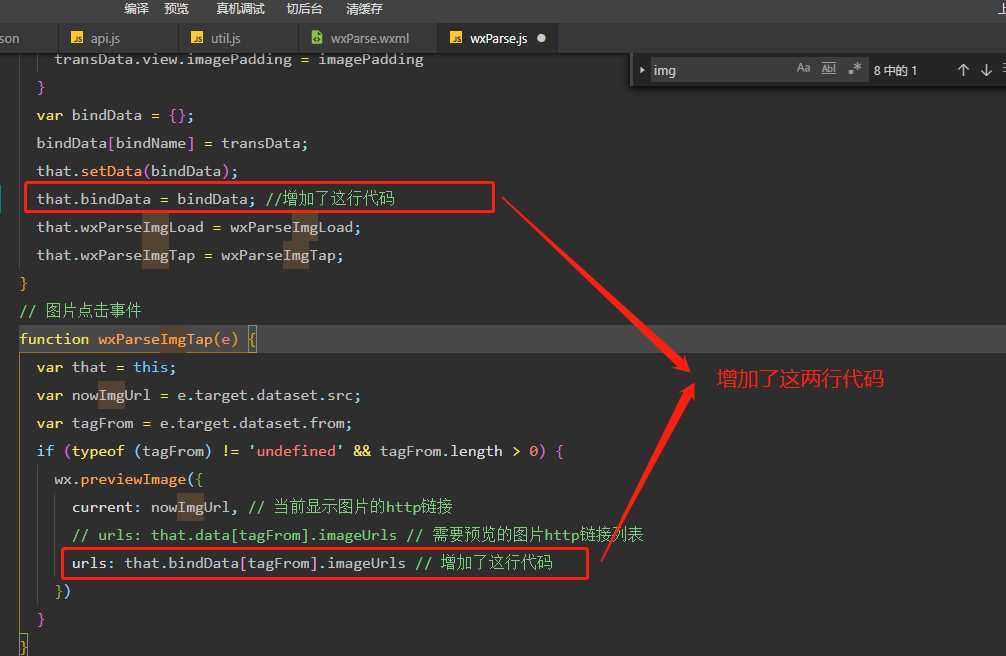This screenshot has height=656, width=1006.
Task: Click the wxParse.js file icon
Action: click(456, 38)
